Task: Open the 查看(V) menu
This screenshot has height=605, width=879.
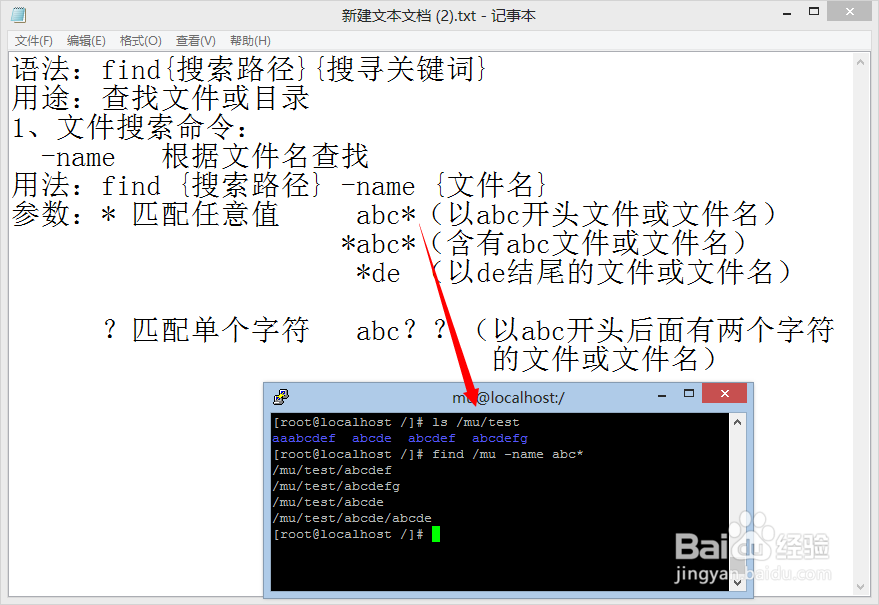Action: click(195, 41)
